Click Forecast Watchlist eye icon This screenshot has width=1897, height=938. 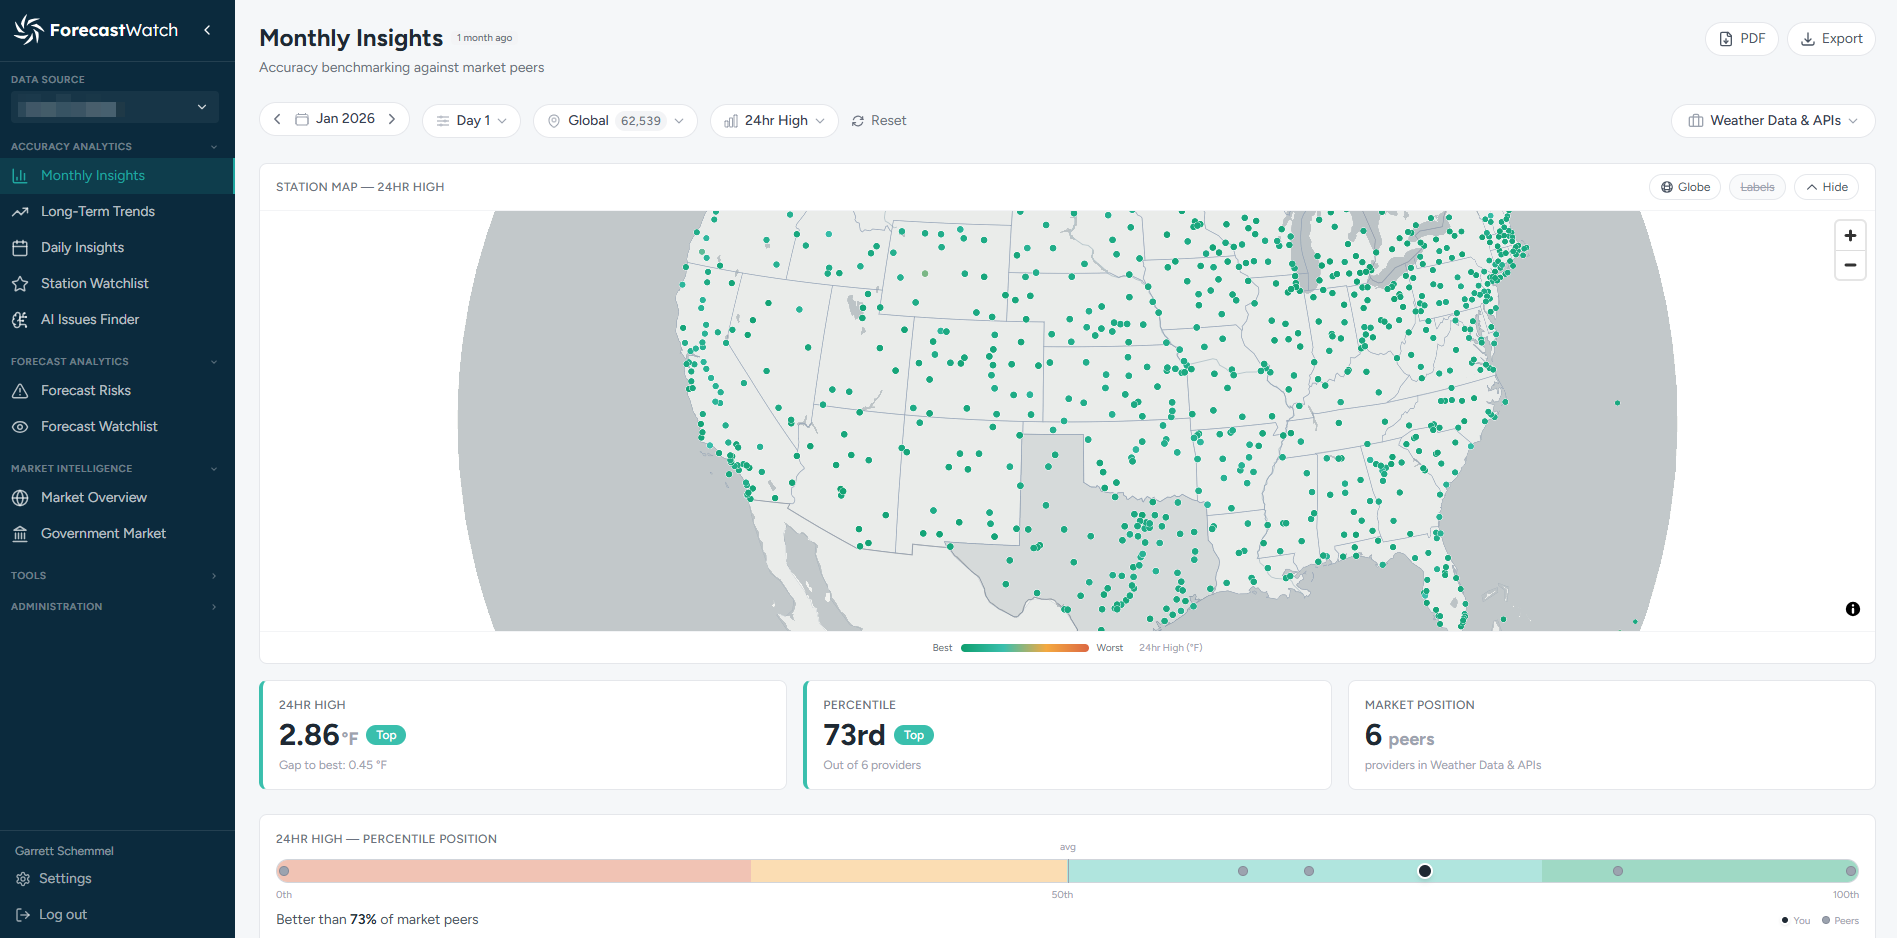click(x=20, y=427)
